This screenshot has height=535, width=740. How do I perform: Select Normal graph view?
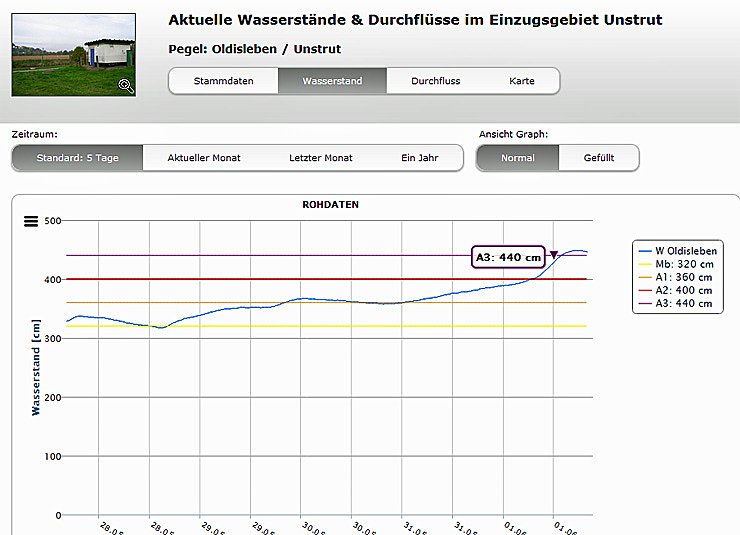517,158
